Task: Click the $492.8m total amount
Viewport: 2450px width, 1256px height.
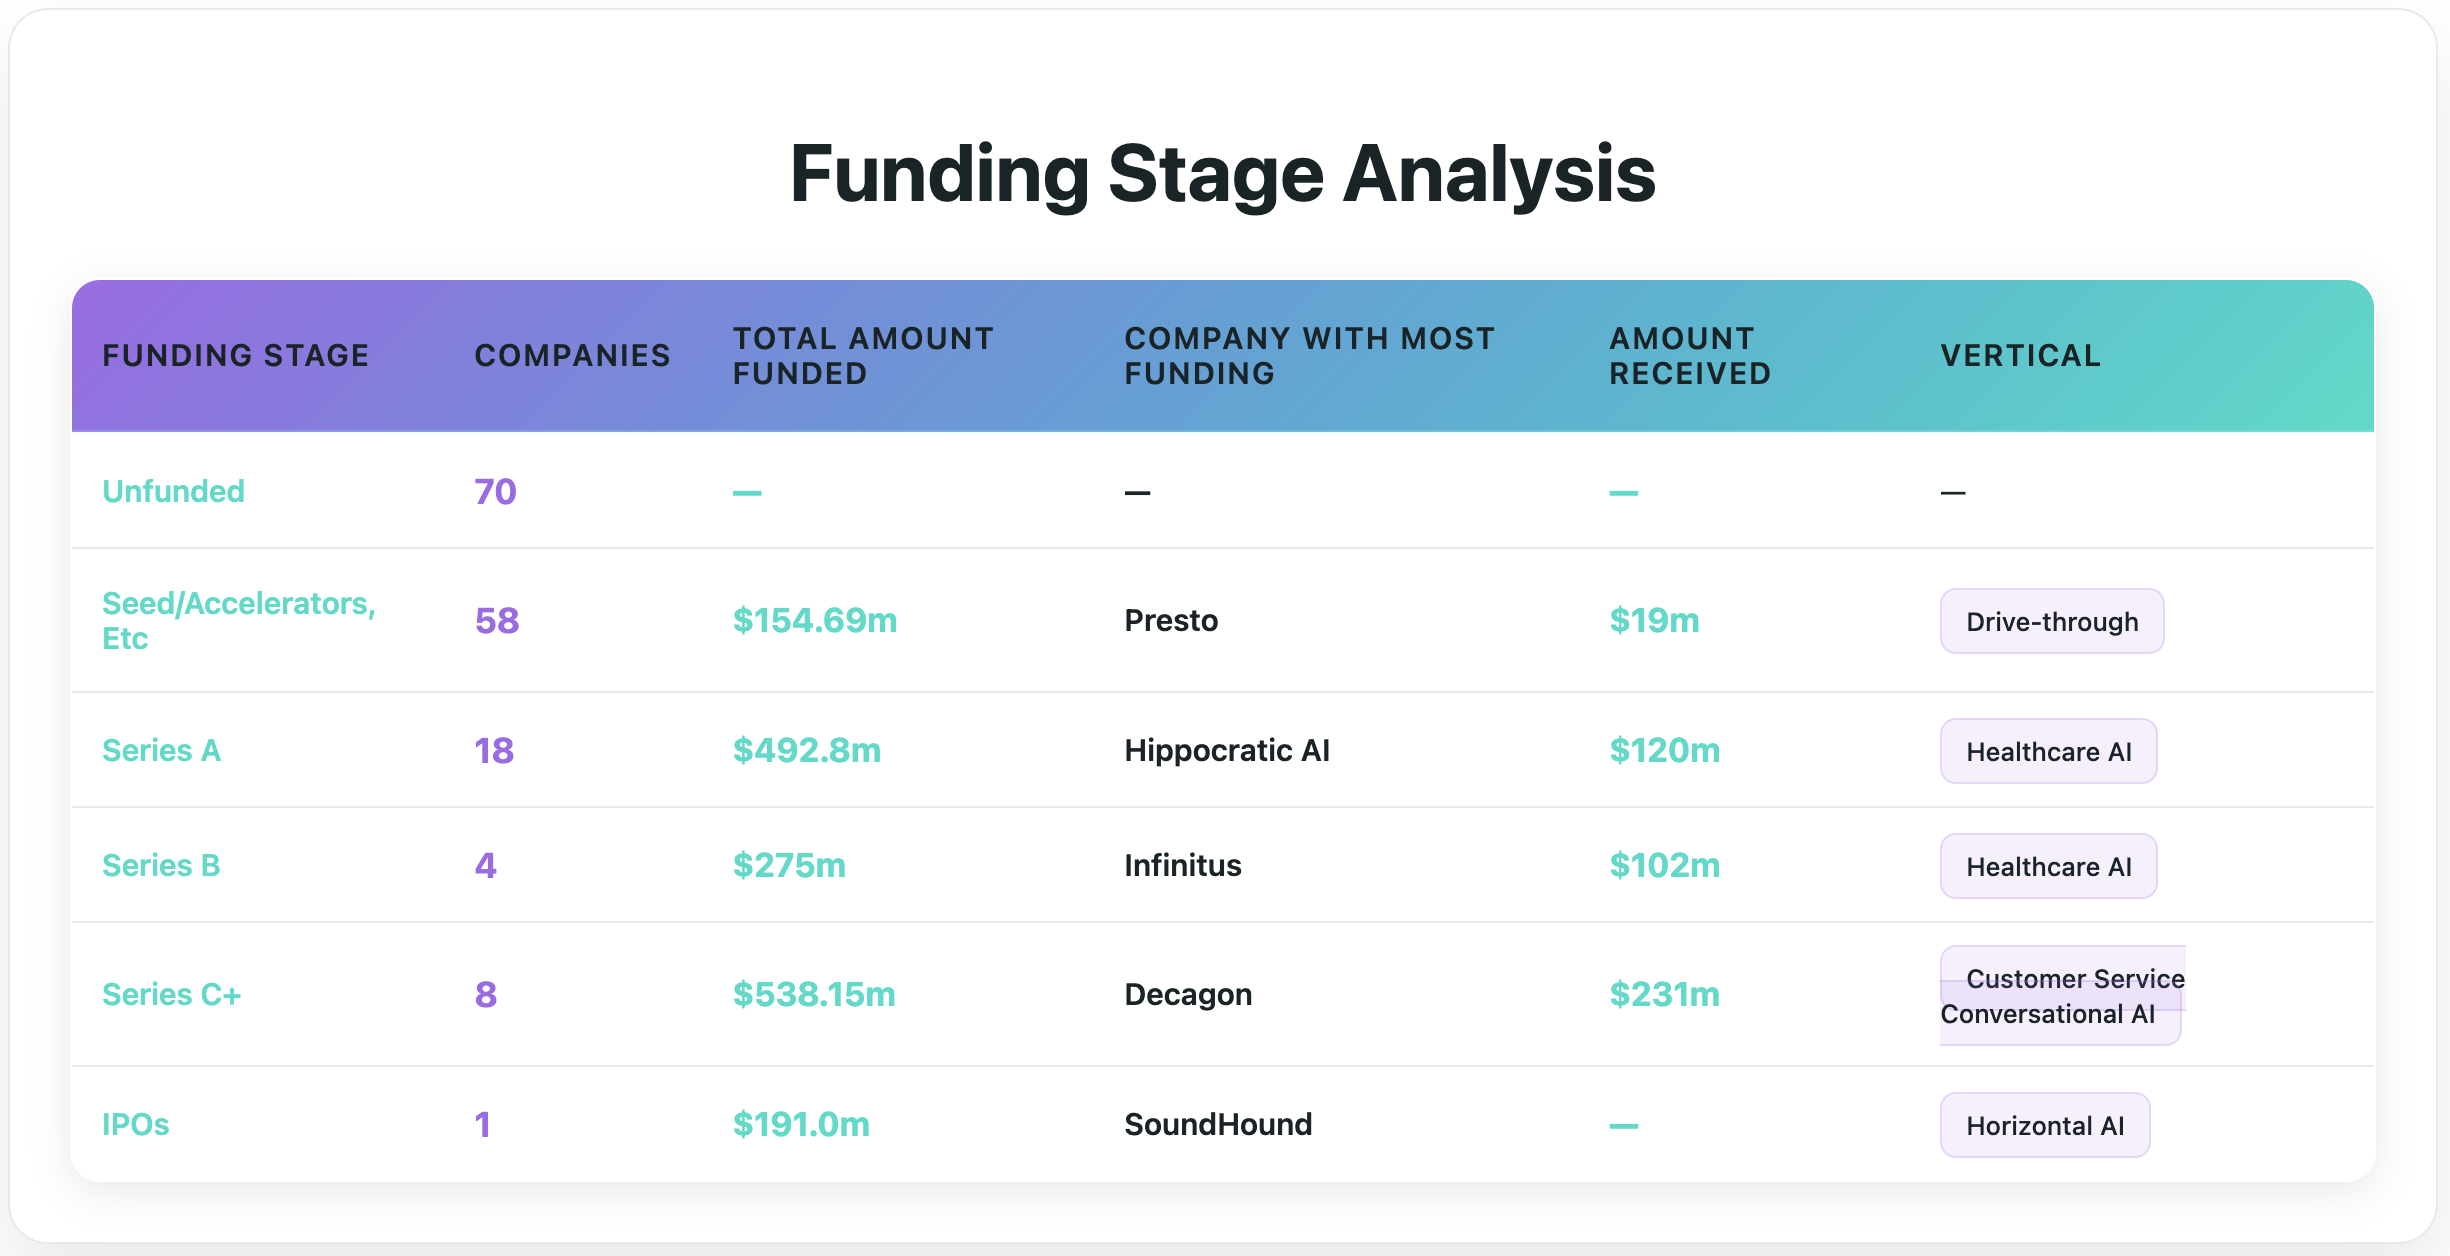Action: click(x=806, y=750)
